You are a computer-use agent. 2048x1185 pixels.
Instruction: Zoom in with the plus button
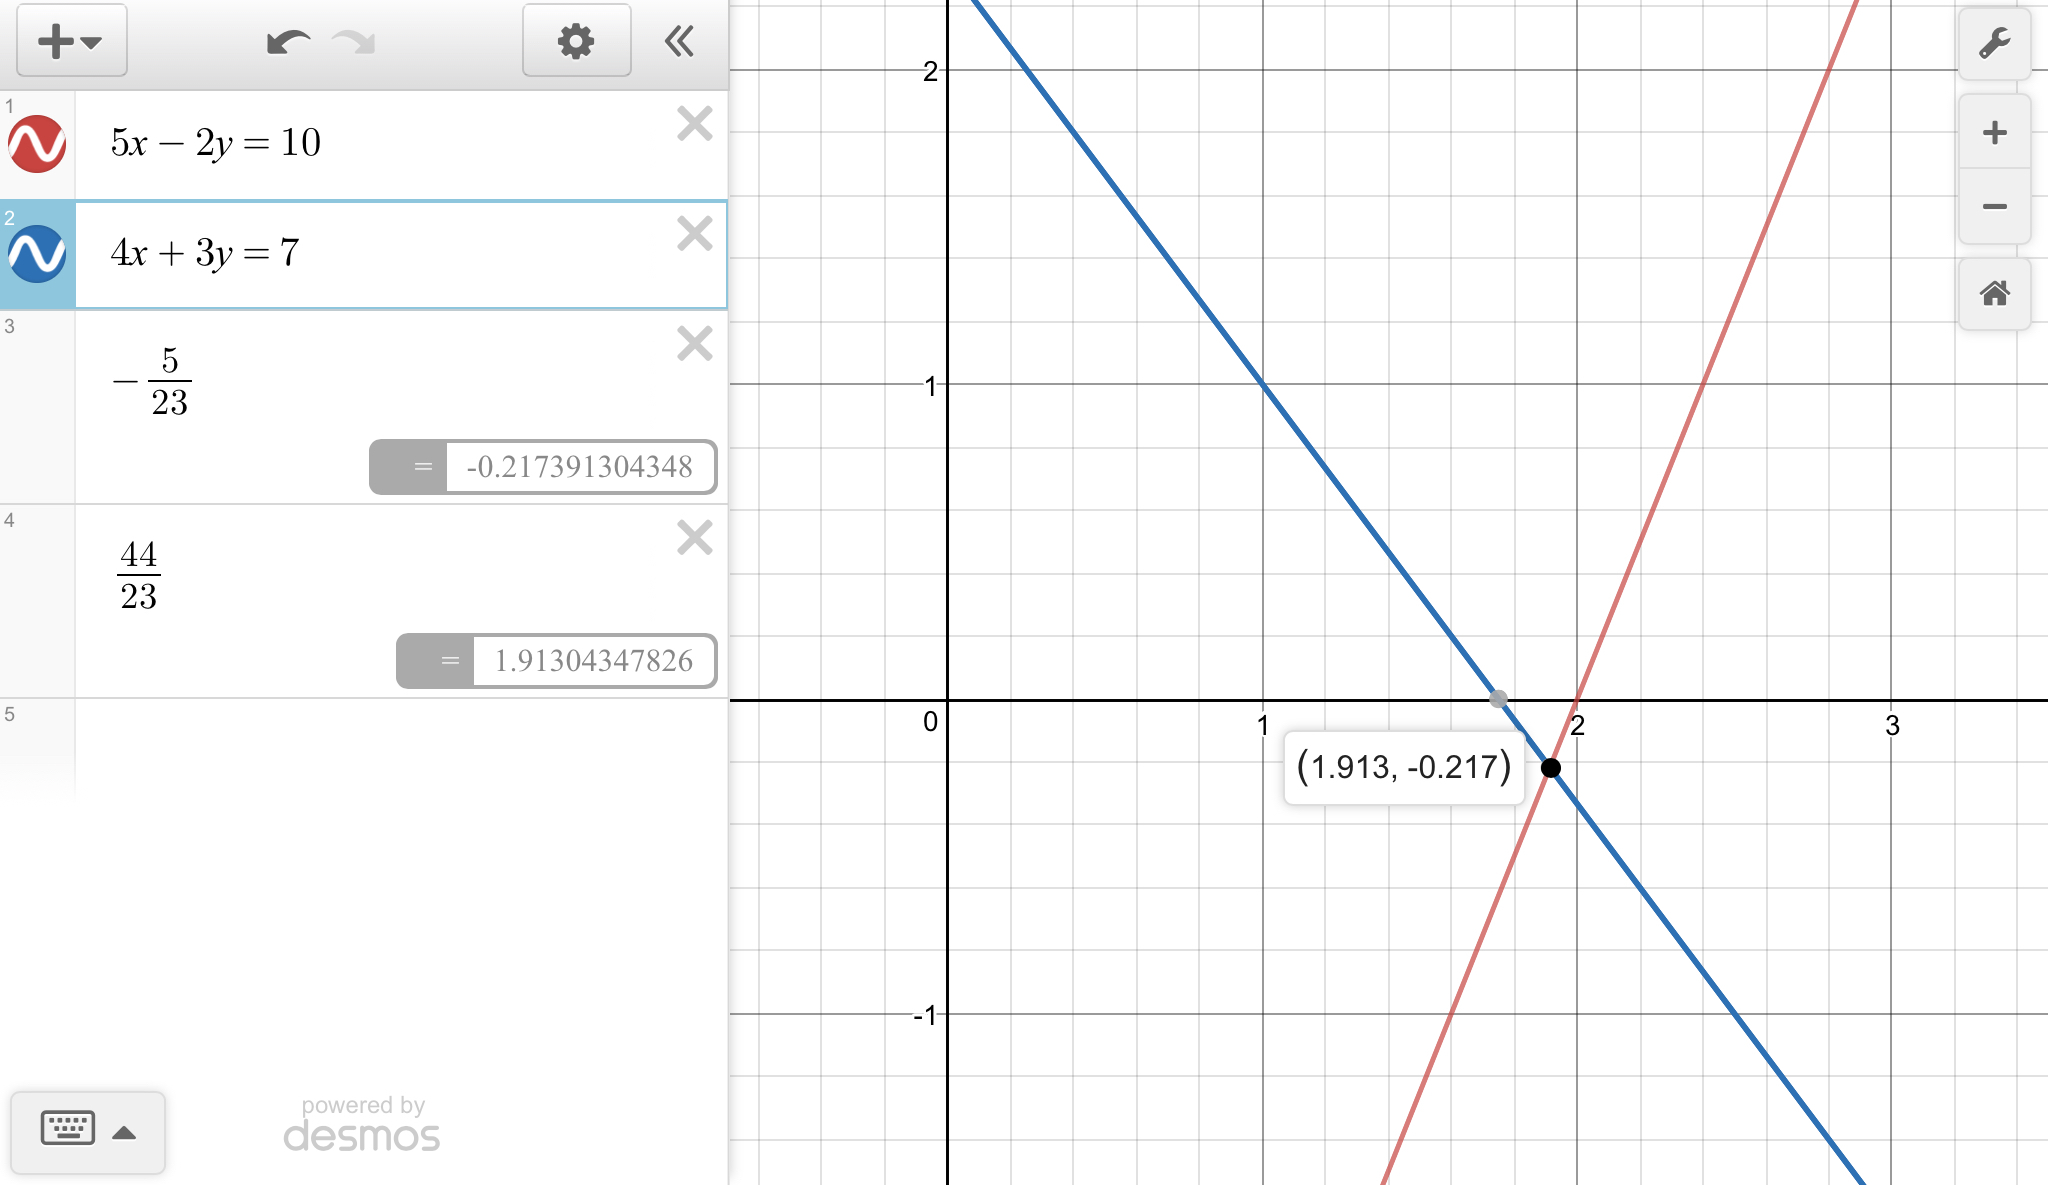1994,133
